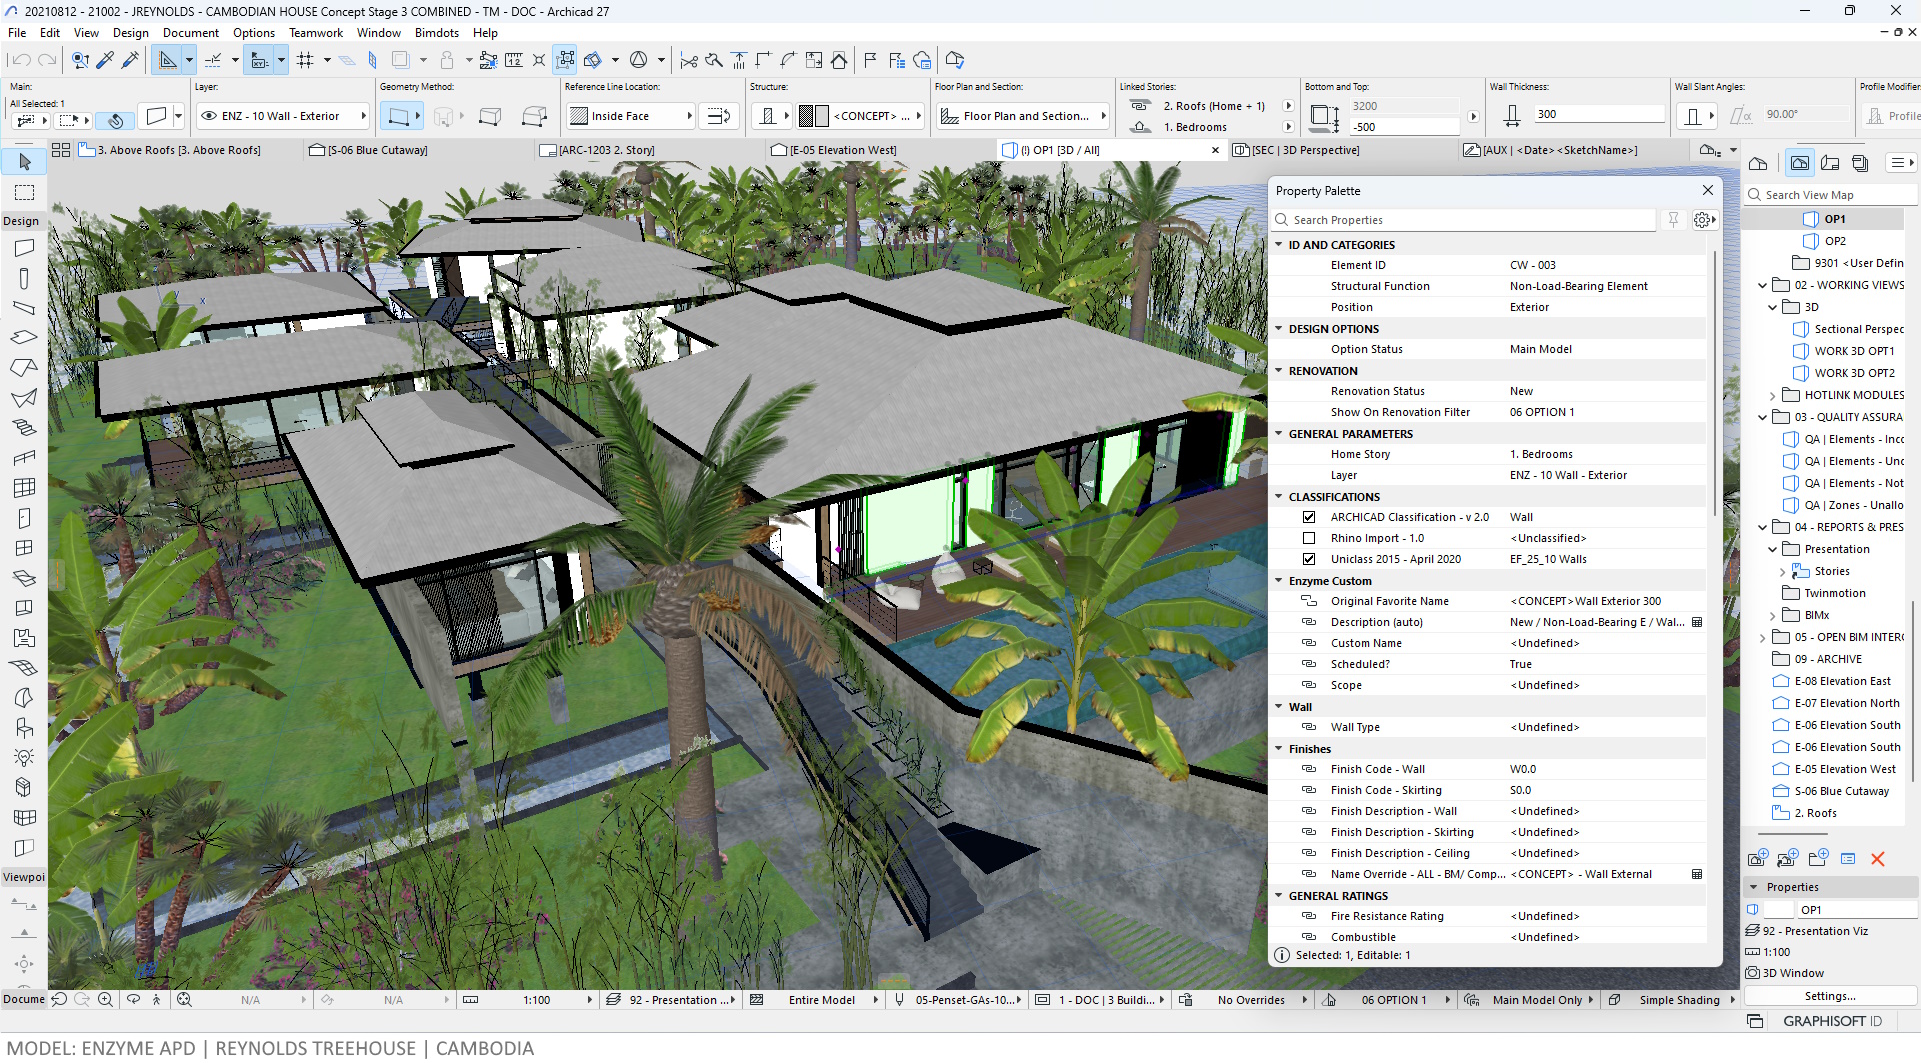
Task: Select the Lamp tool icon
Action: click(25, 758)
